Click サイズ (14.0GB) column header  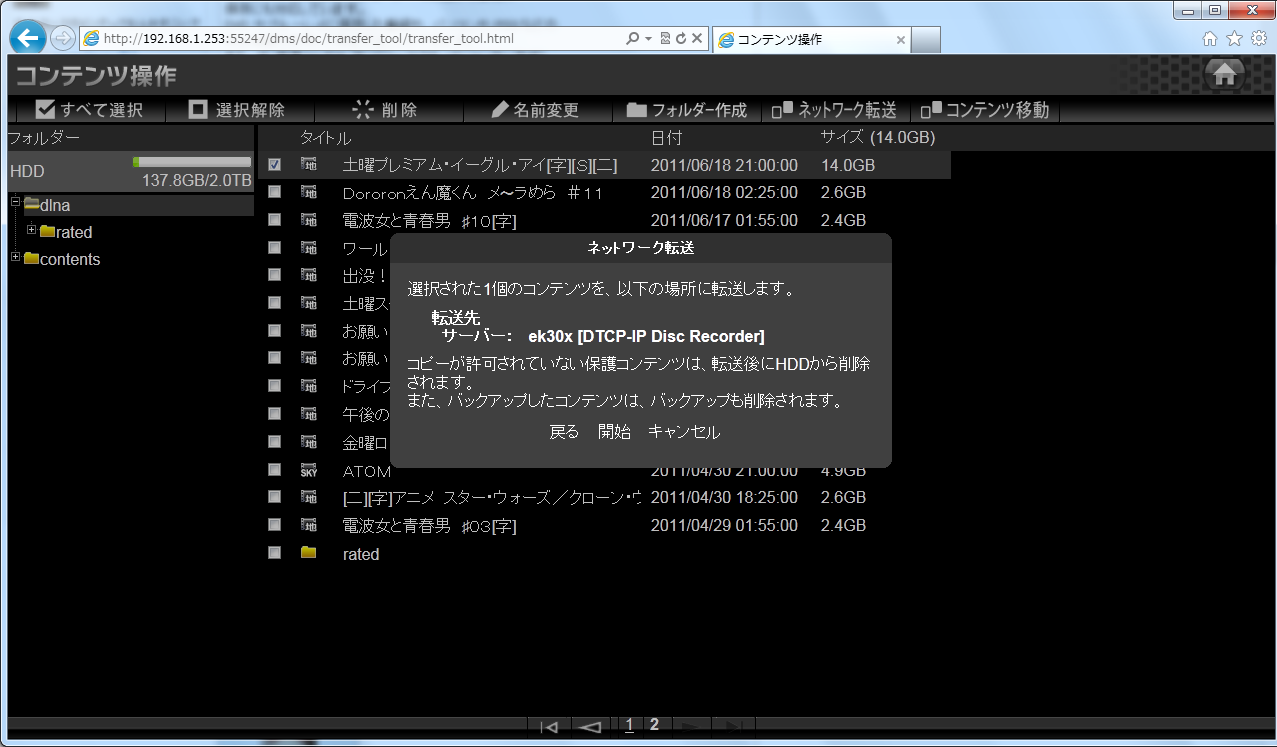point(878,137)
